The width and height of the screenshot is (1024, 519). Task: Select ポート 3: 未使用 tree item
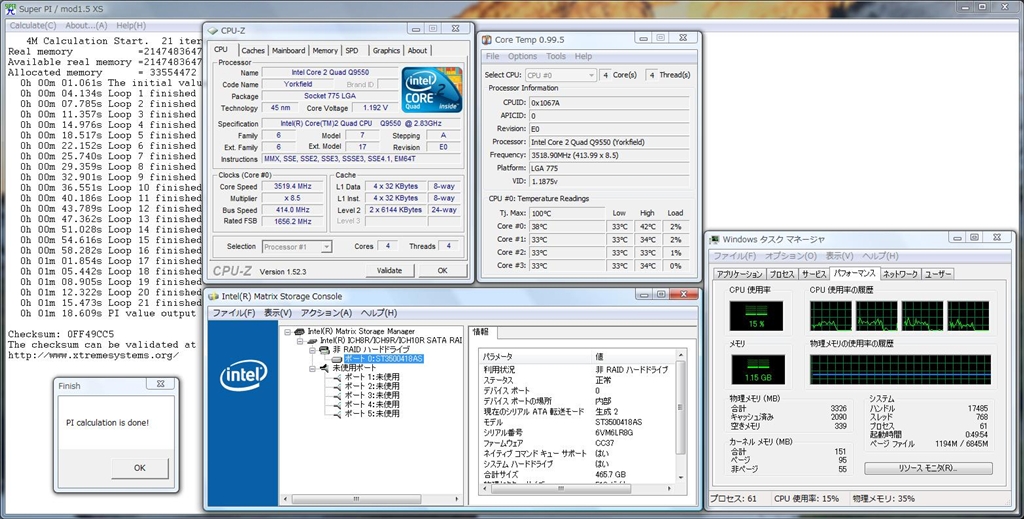pyautogui.click(x=372, y=396)
